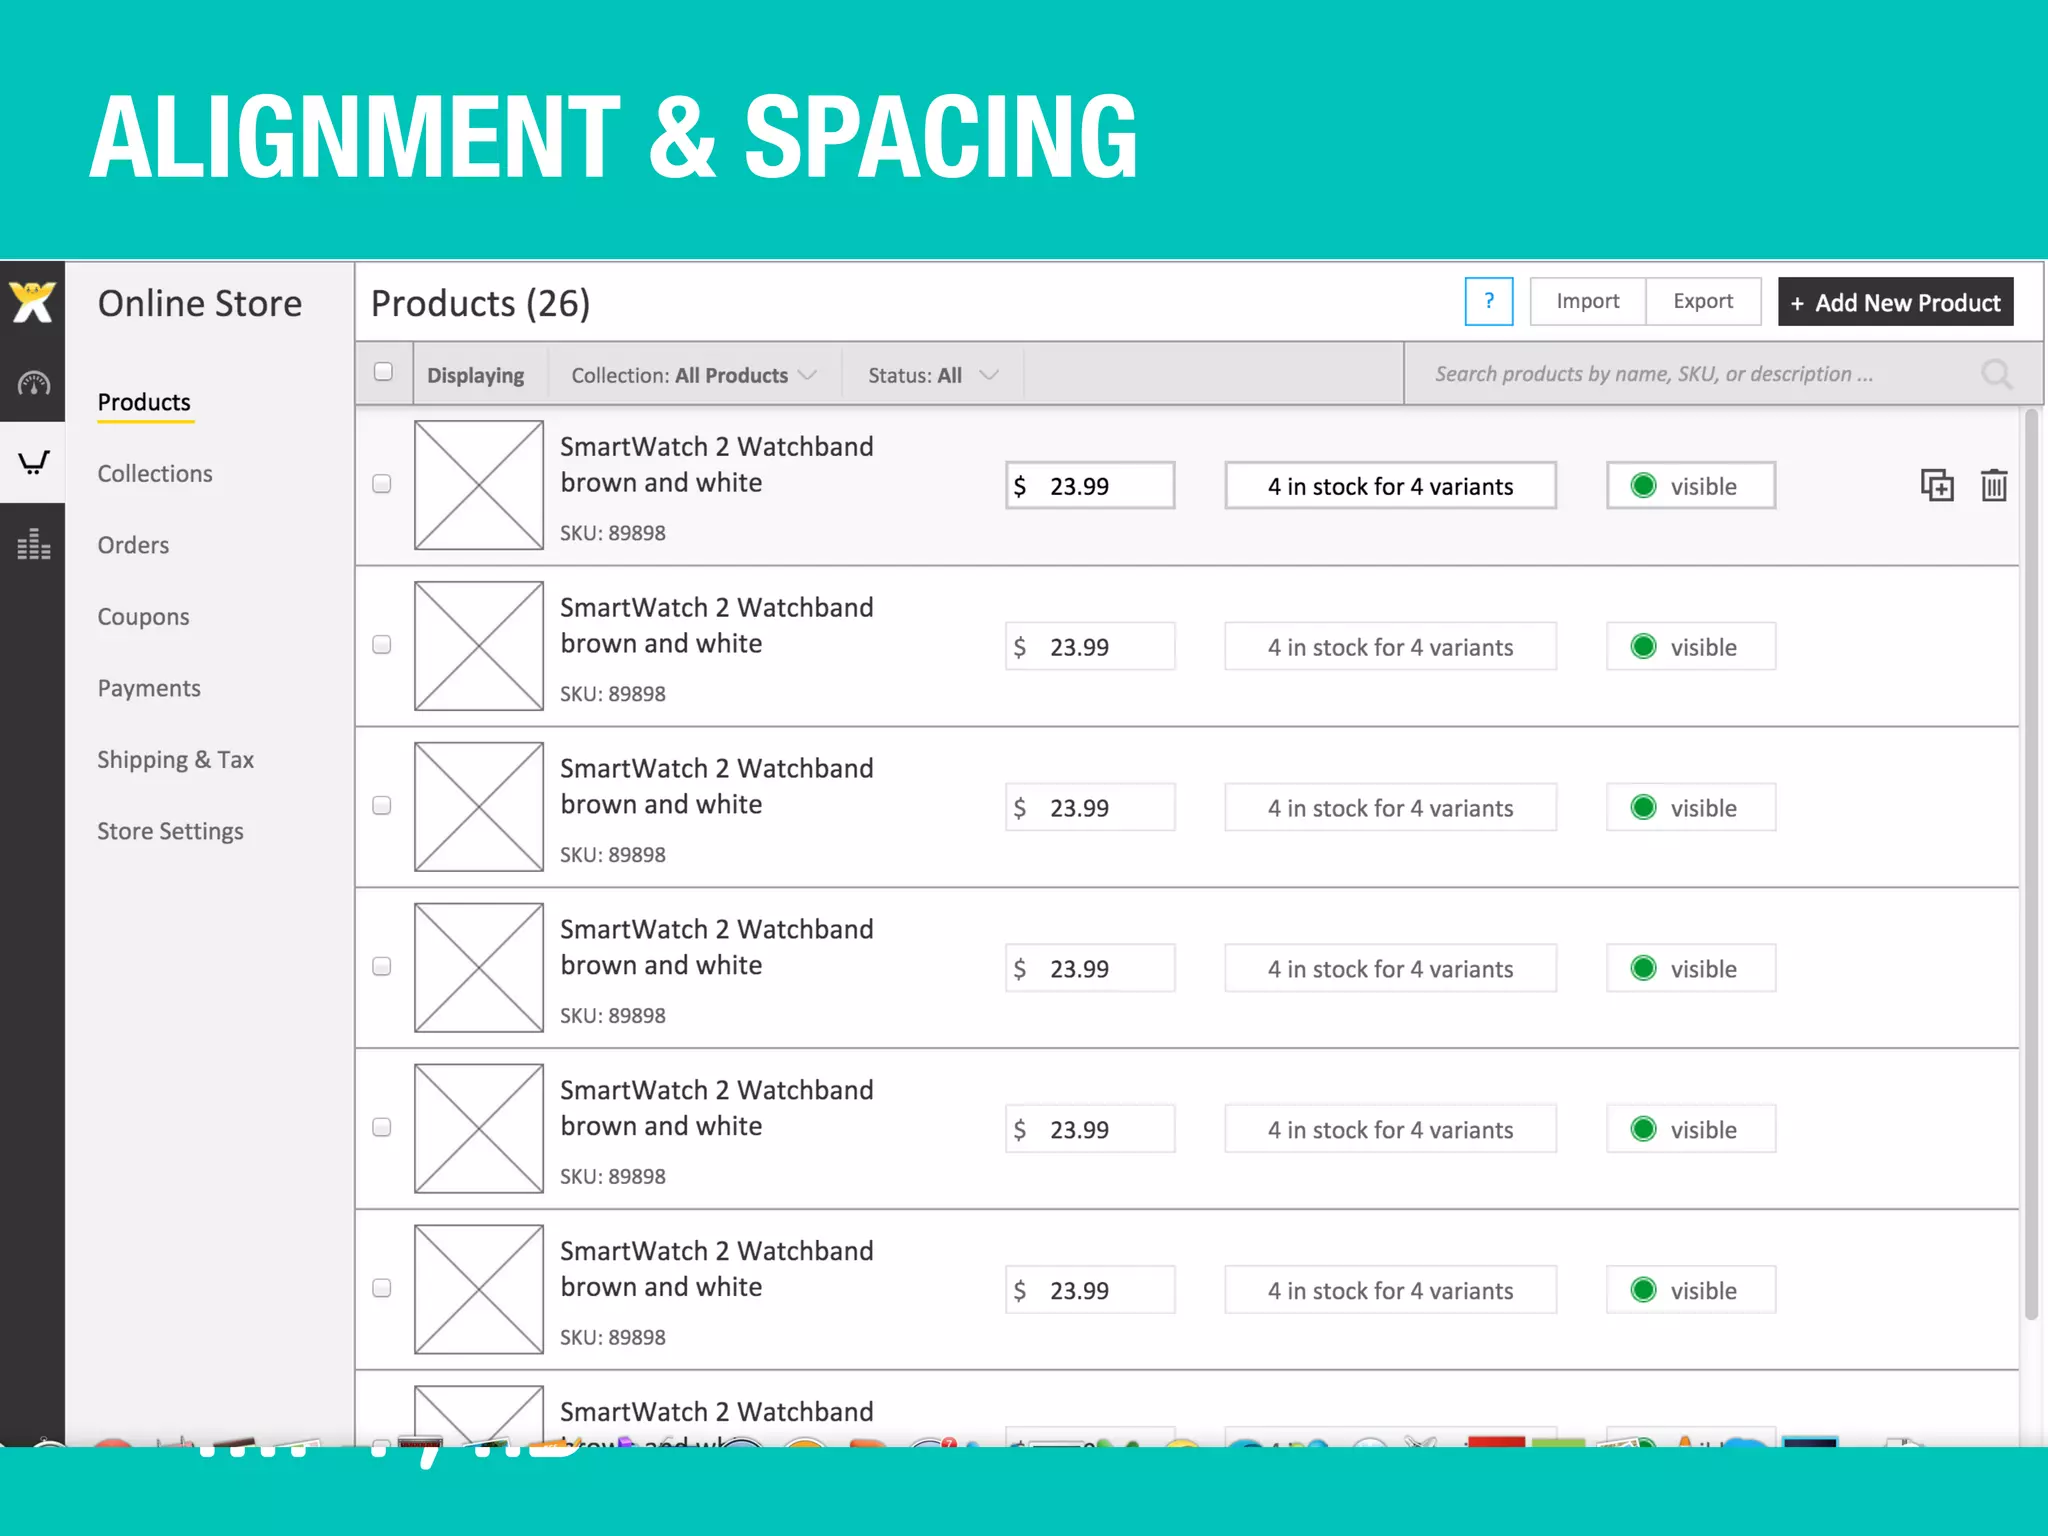The image size is (2048, 1536).
Task: Click the price field in fifth row
Action: click(1090, 1129)
